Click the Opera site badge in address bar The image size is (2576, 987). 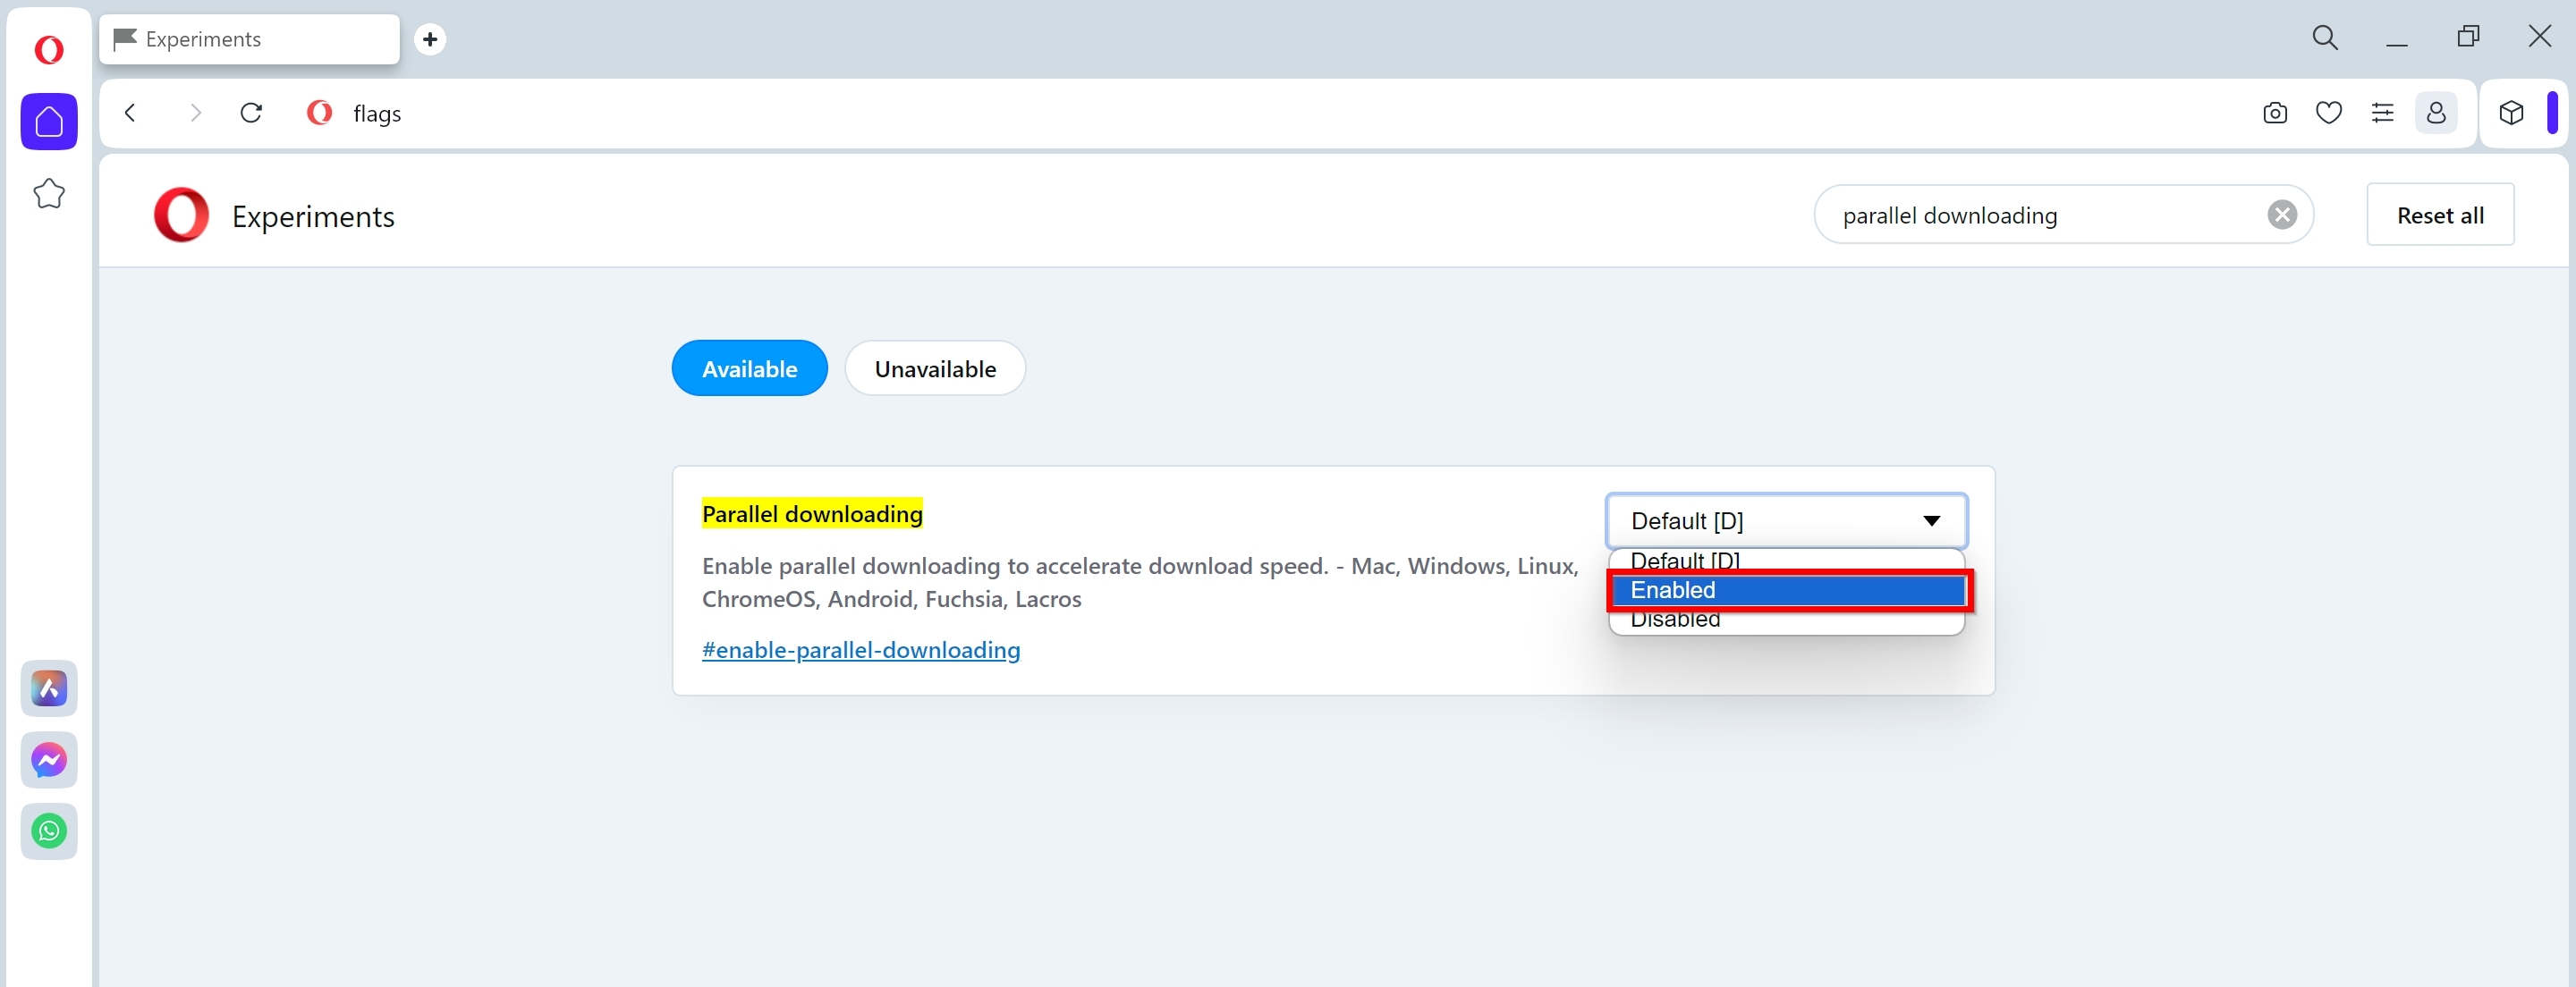coord(320,113)
